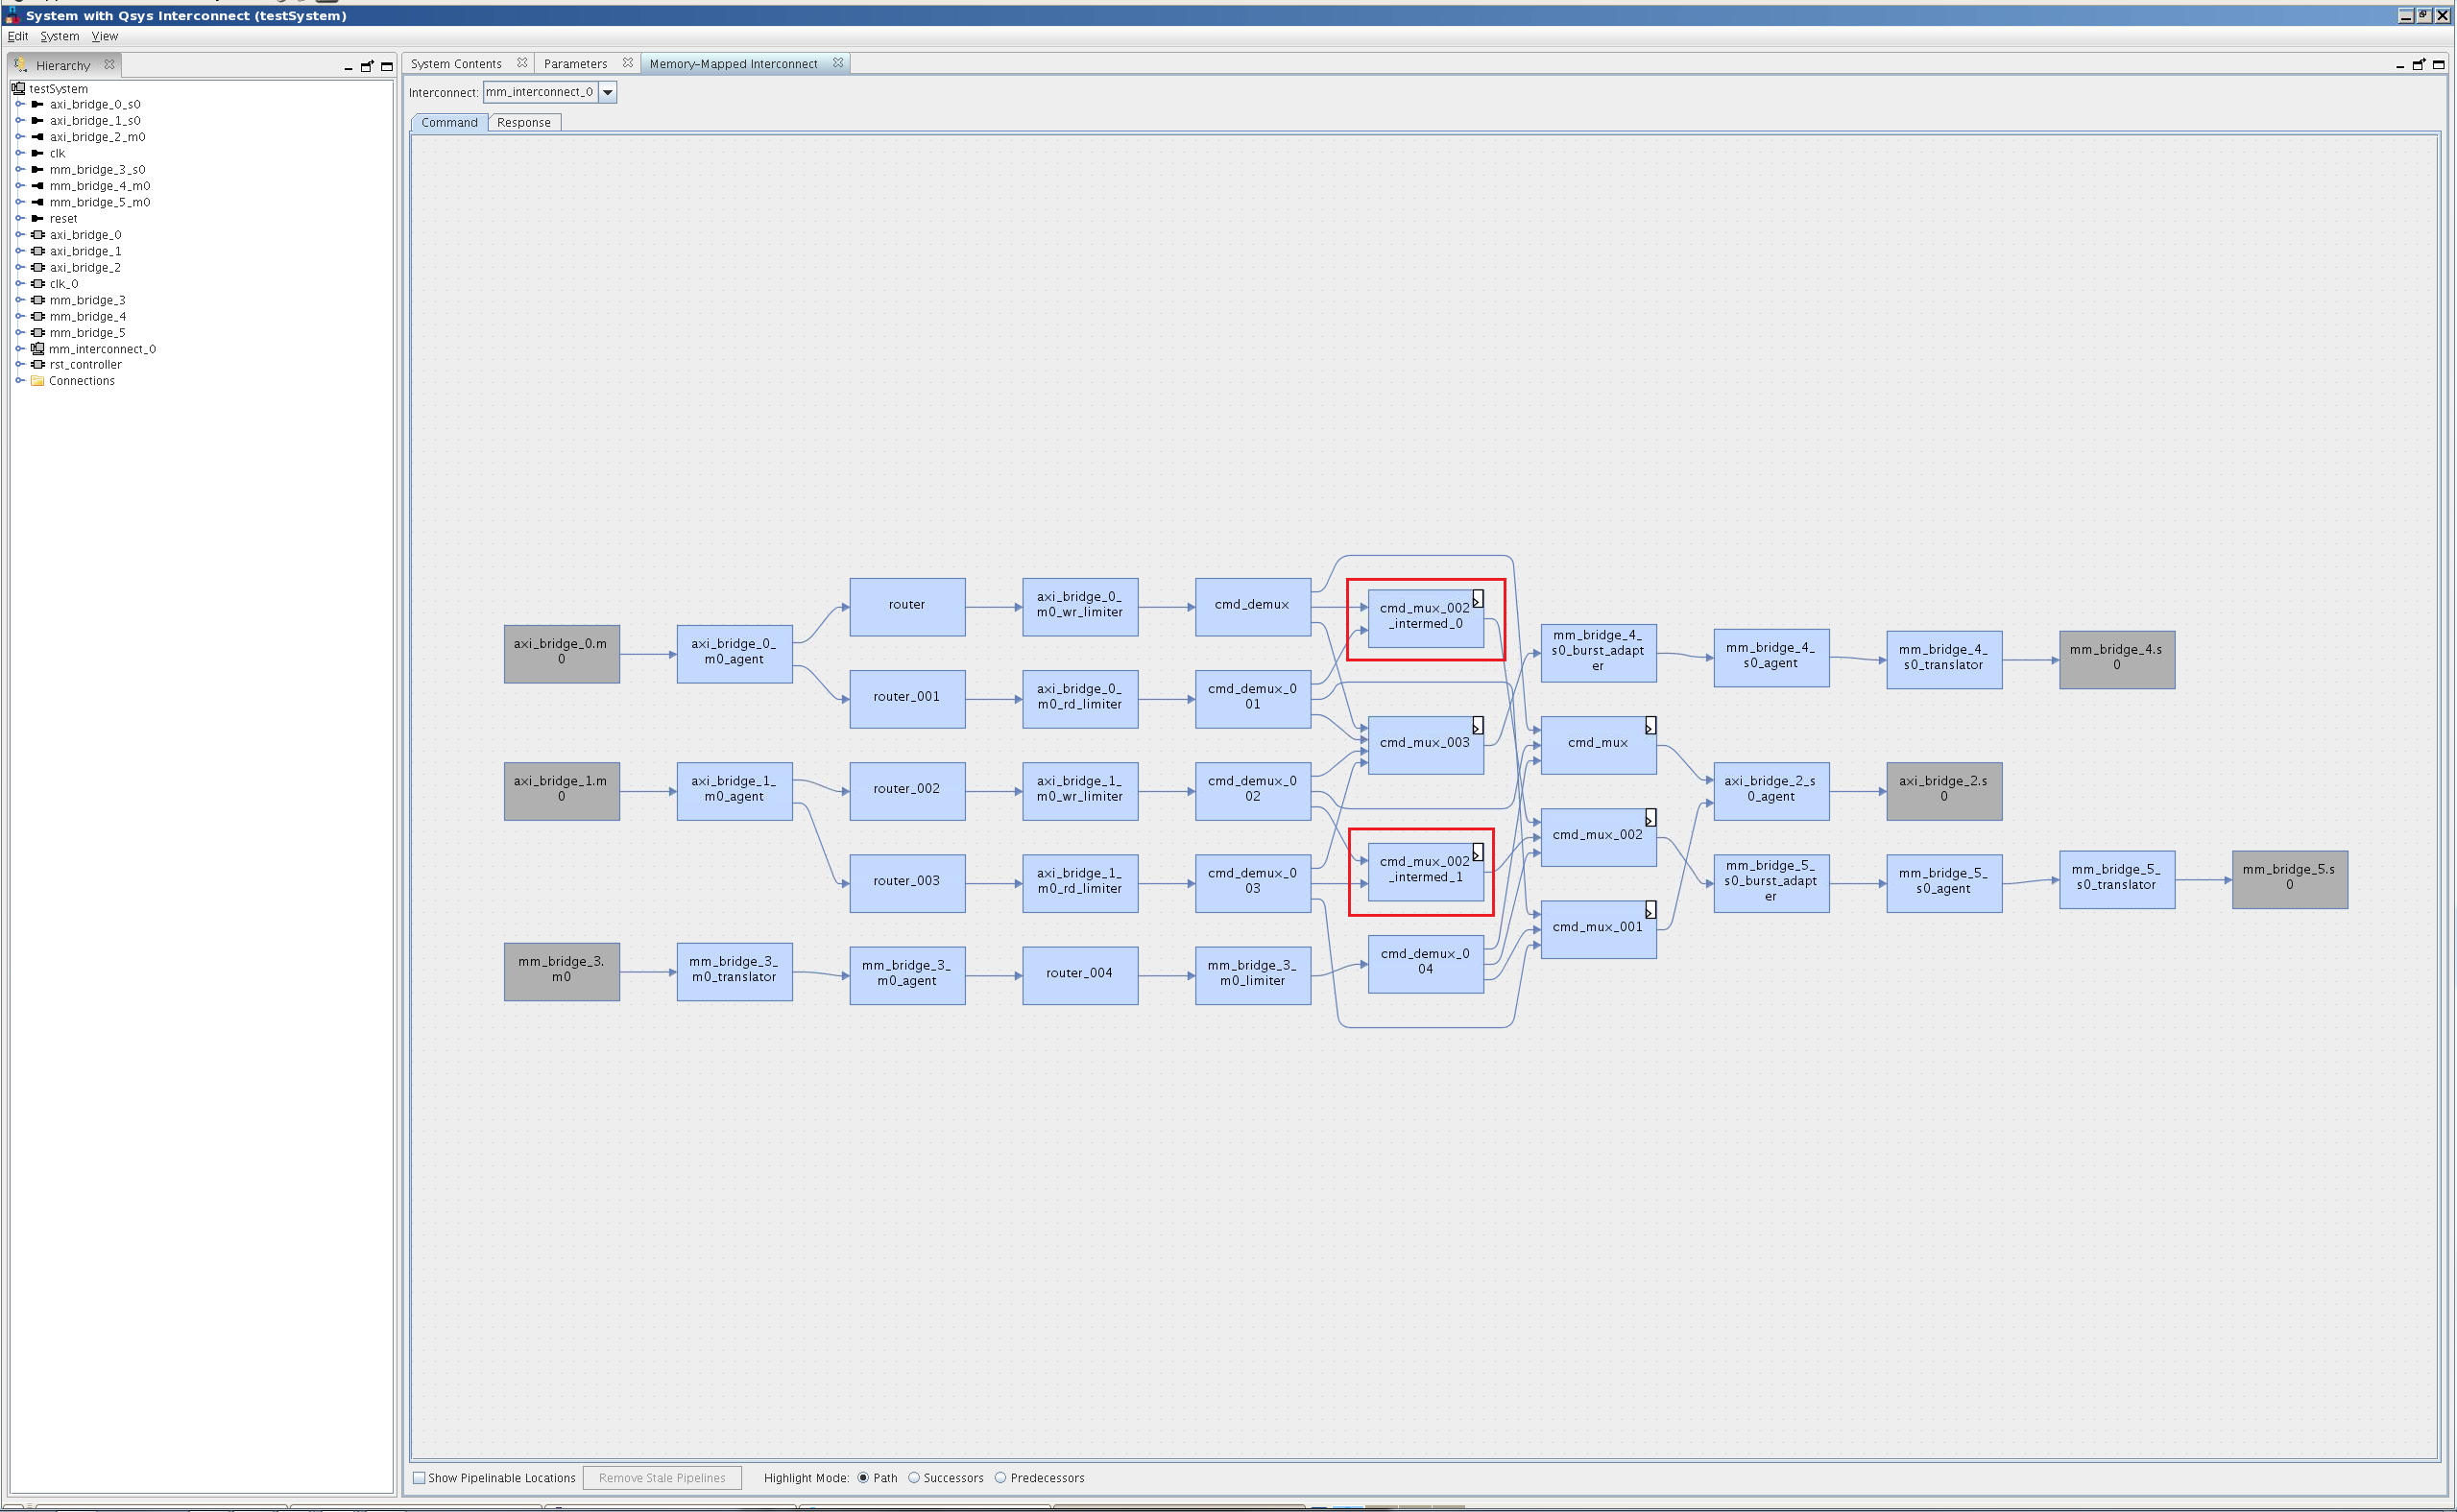This screenshot has height=1512, width=2457.
Task: Click the router_004 block in diagram
Action: point(1080,973)
